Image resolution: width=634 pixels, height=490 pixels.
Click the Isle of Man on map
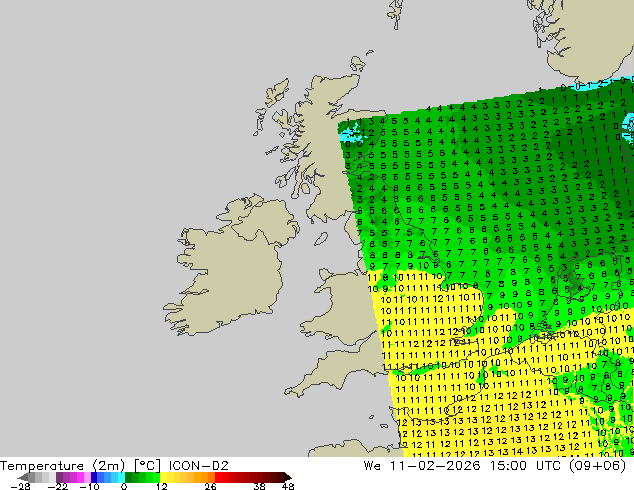(321, 239)
